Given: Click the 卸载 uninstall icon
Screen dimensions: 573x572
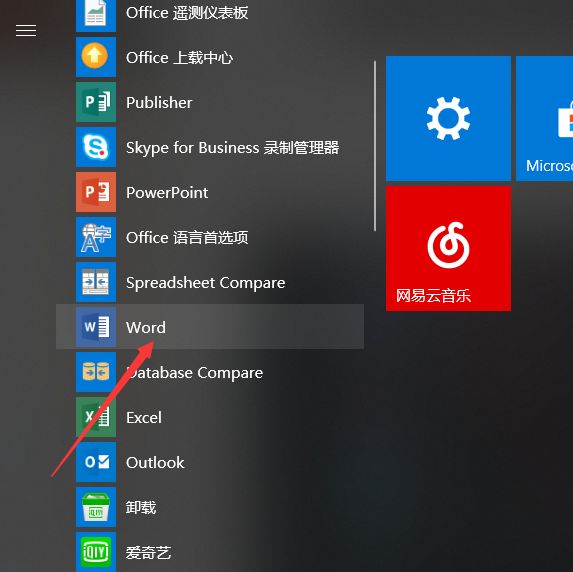Looking at the screenshot, I should point(96,507).
